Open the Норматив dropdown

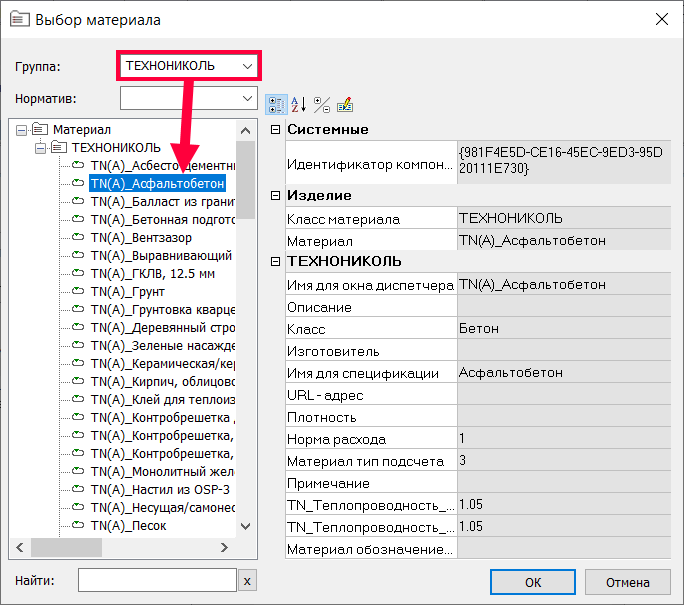tap(247, 98)
